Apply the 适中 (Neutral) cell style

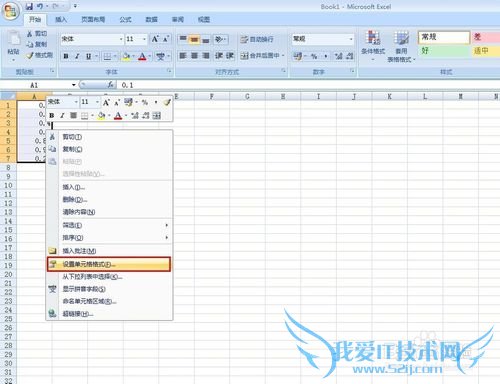click(486, 51)
